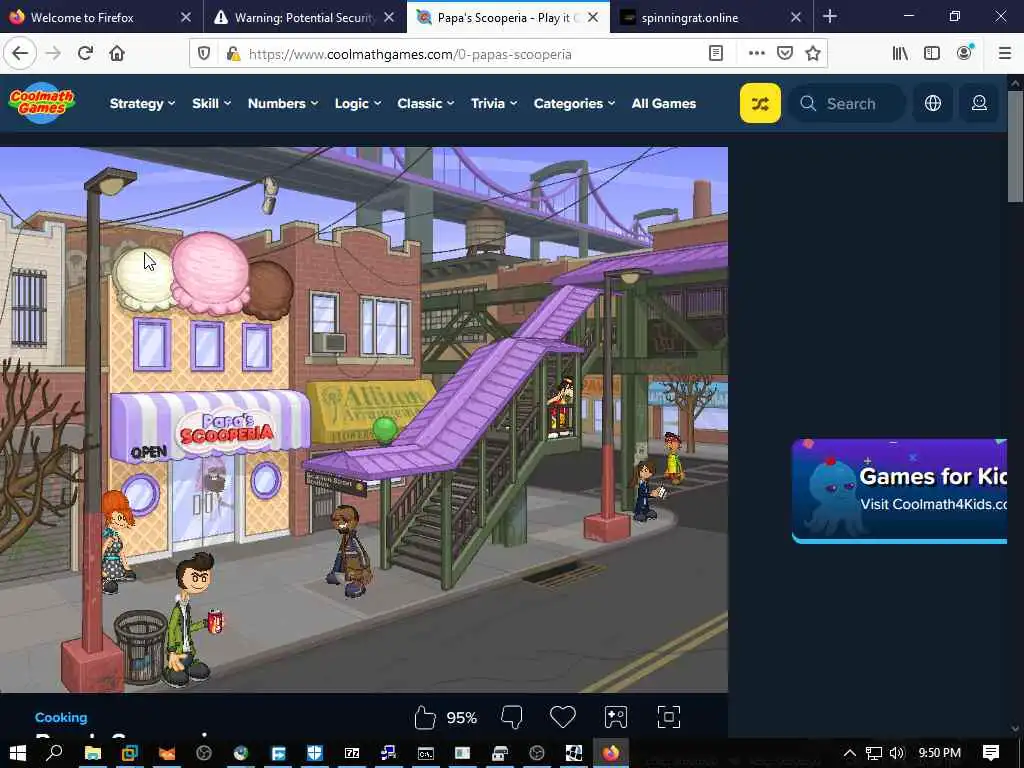This screenshot has width=1024, height=768.
Task: Close the spinningrat.online tab
Action: (x=795, y=18)
